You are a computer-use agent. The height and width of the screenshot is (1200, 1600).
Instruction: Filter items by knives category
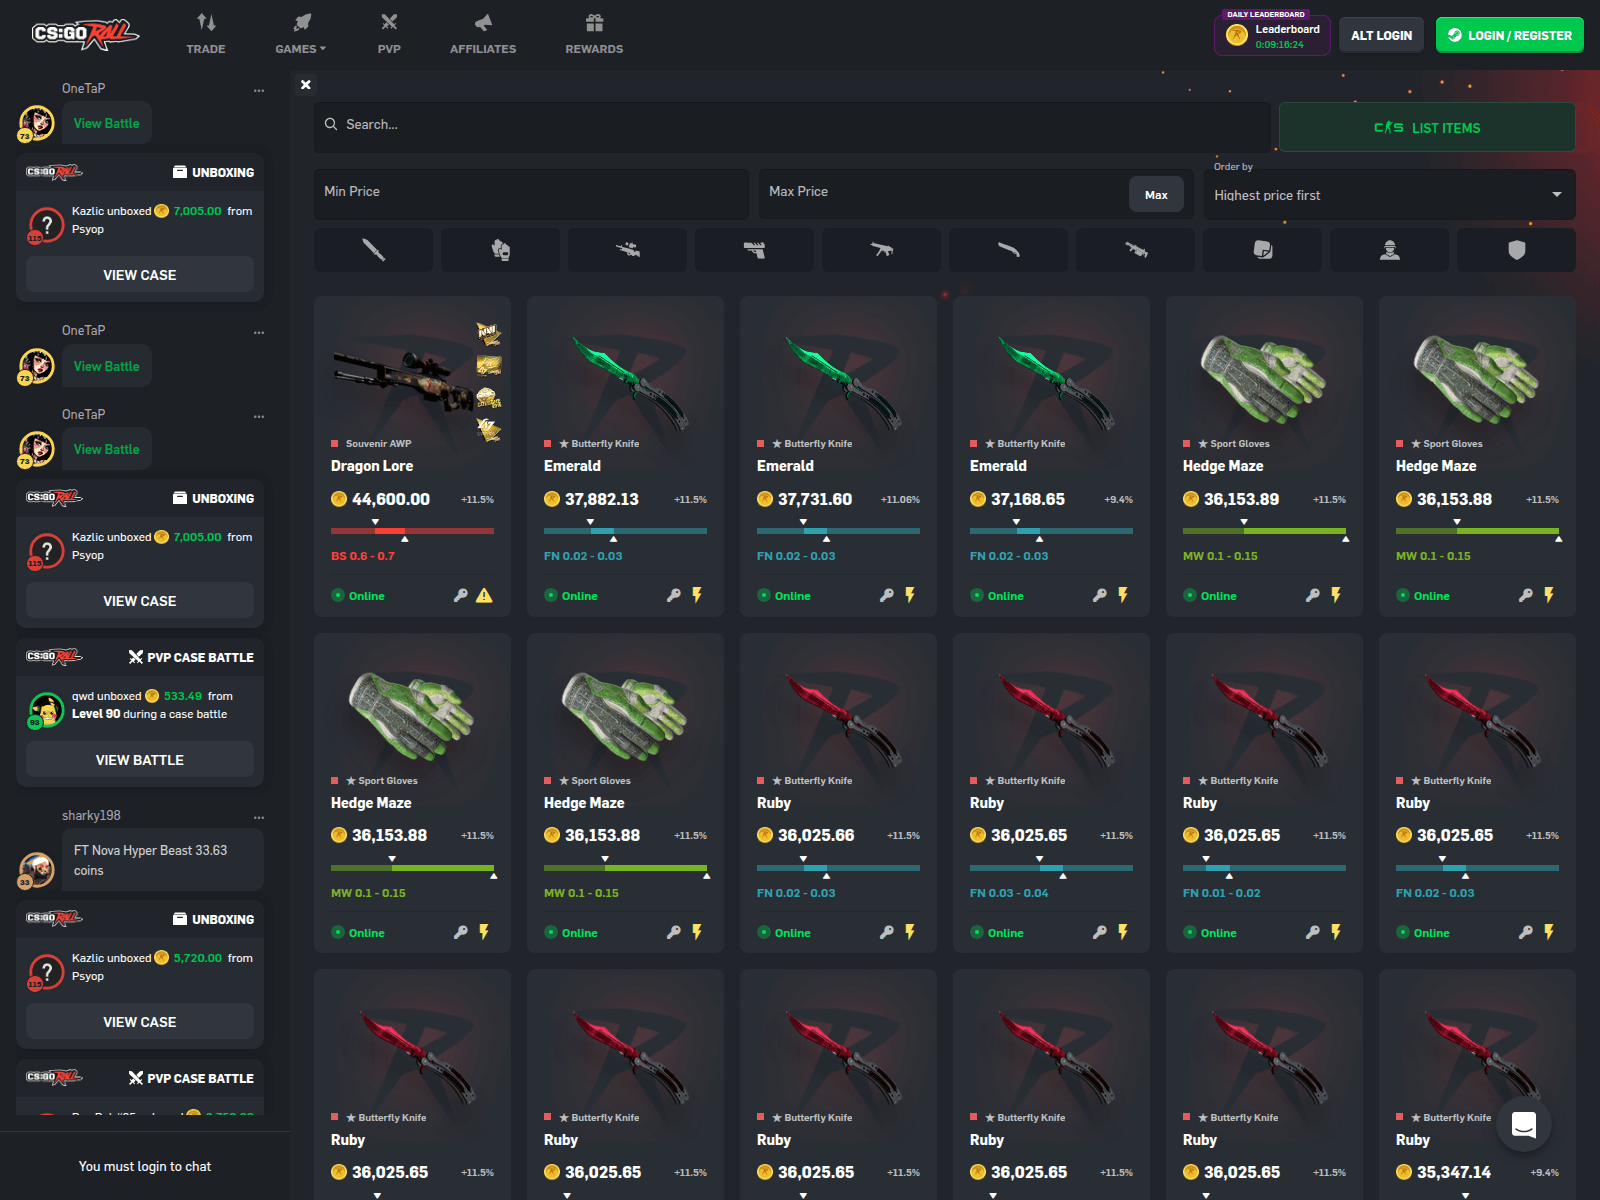click(373, 250)
